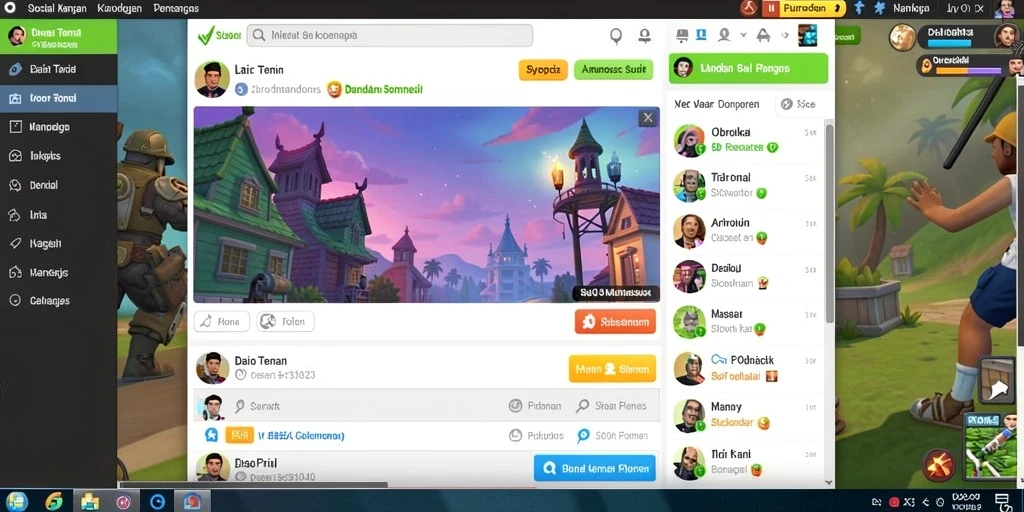Viewport: 1024px width, 512px height.
Task: Click inside the search input field
Action: [390, 35]
